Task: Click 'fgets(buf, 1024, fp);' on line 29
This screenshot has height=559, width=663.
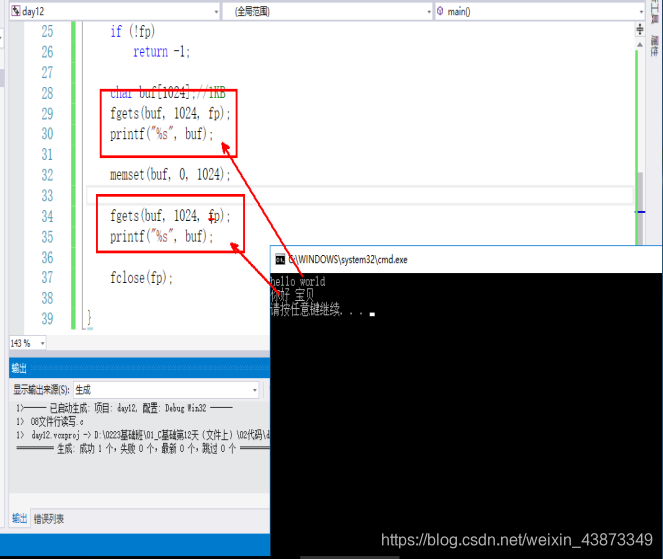Action: (x=170, y=113)
